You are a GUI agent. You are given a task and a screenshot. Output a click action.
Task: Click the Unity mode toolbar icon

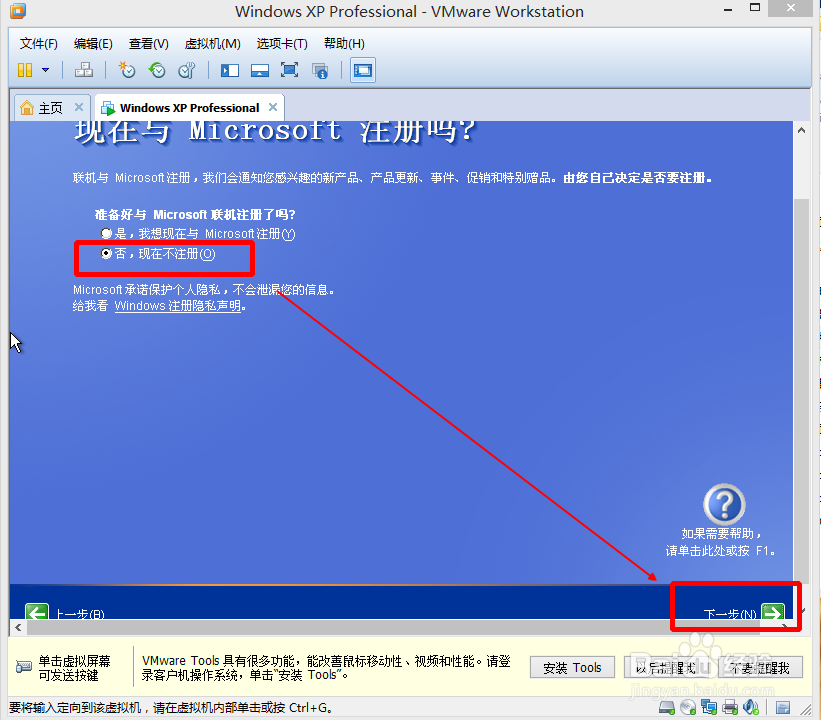[x=320, y=70]
